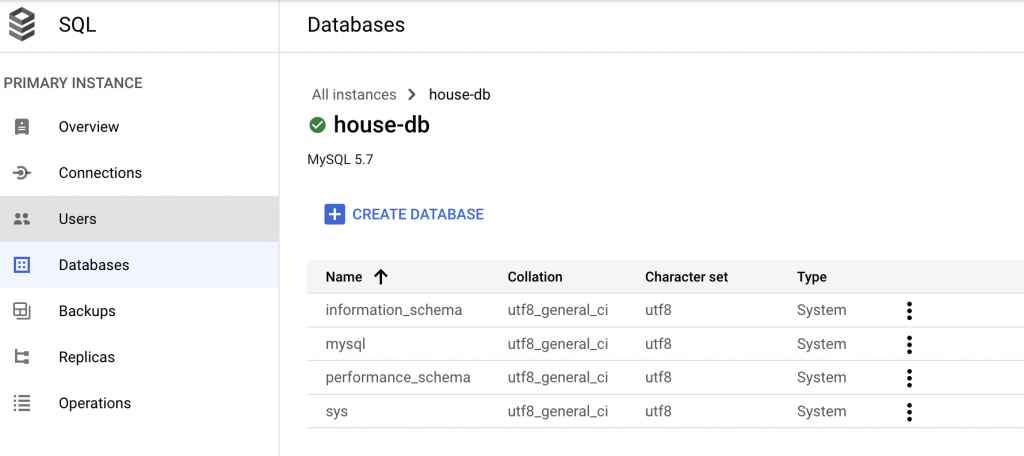The width and height of the screenshot is (1024, 456).
Task: Click the Replicas icon in sidebar
Action: coord(22,357)
